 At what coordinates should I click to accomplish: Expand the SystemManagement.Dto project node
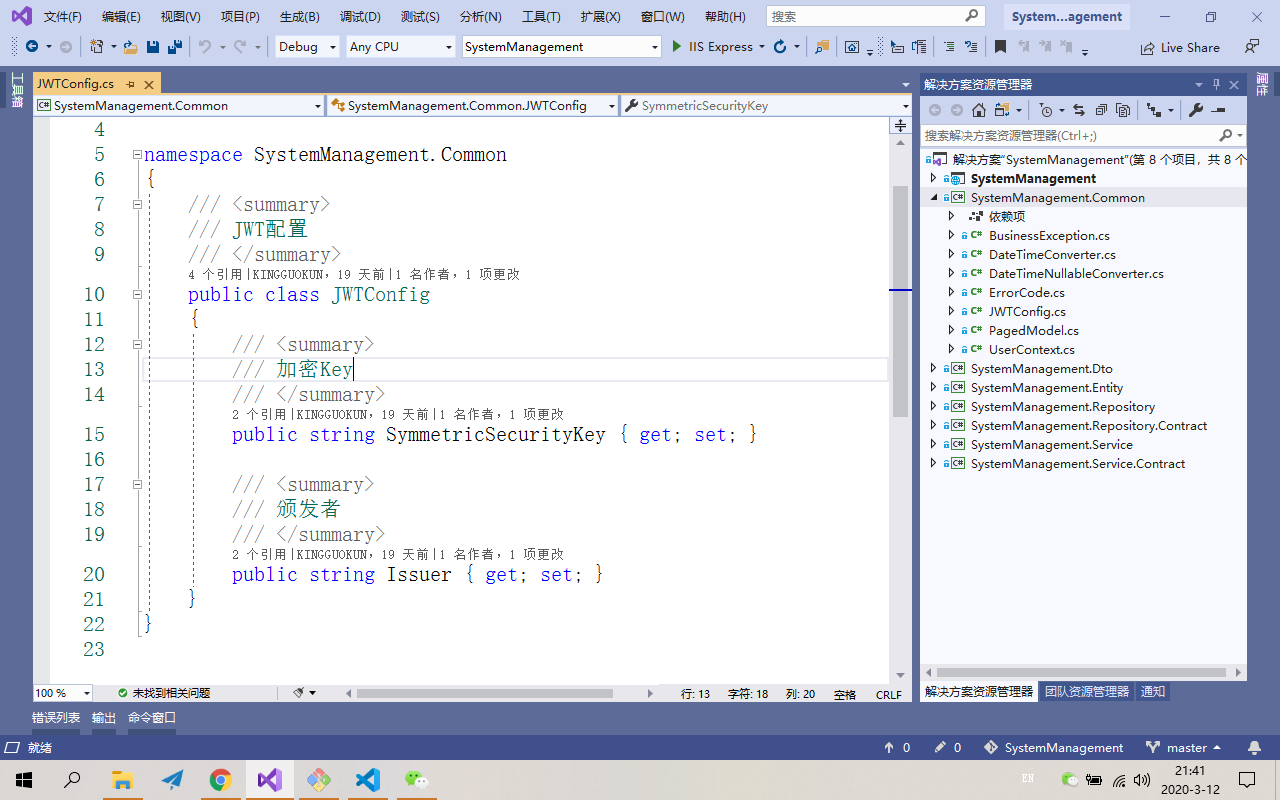(934, 369)
